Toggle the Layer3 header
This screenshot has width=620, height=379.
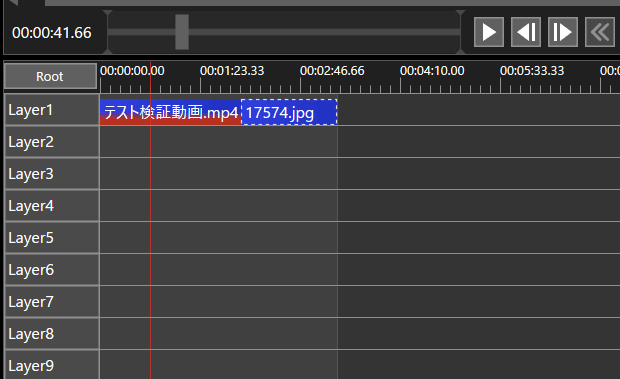(51, 174)
